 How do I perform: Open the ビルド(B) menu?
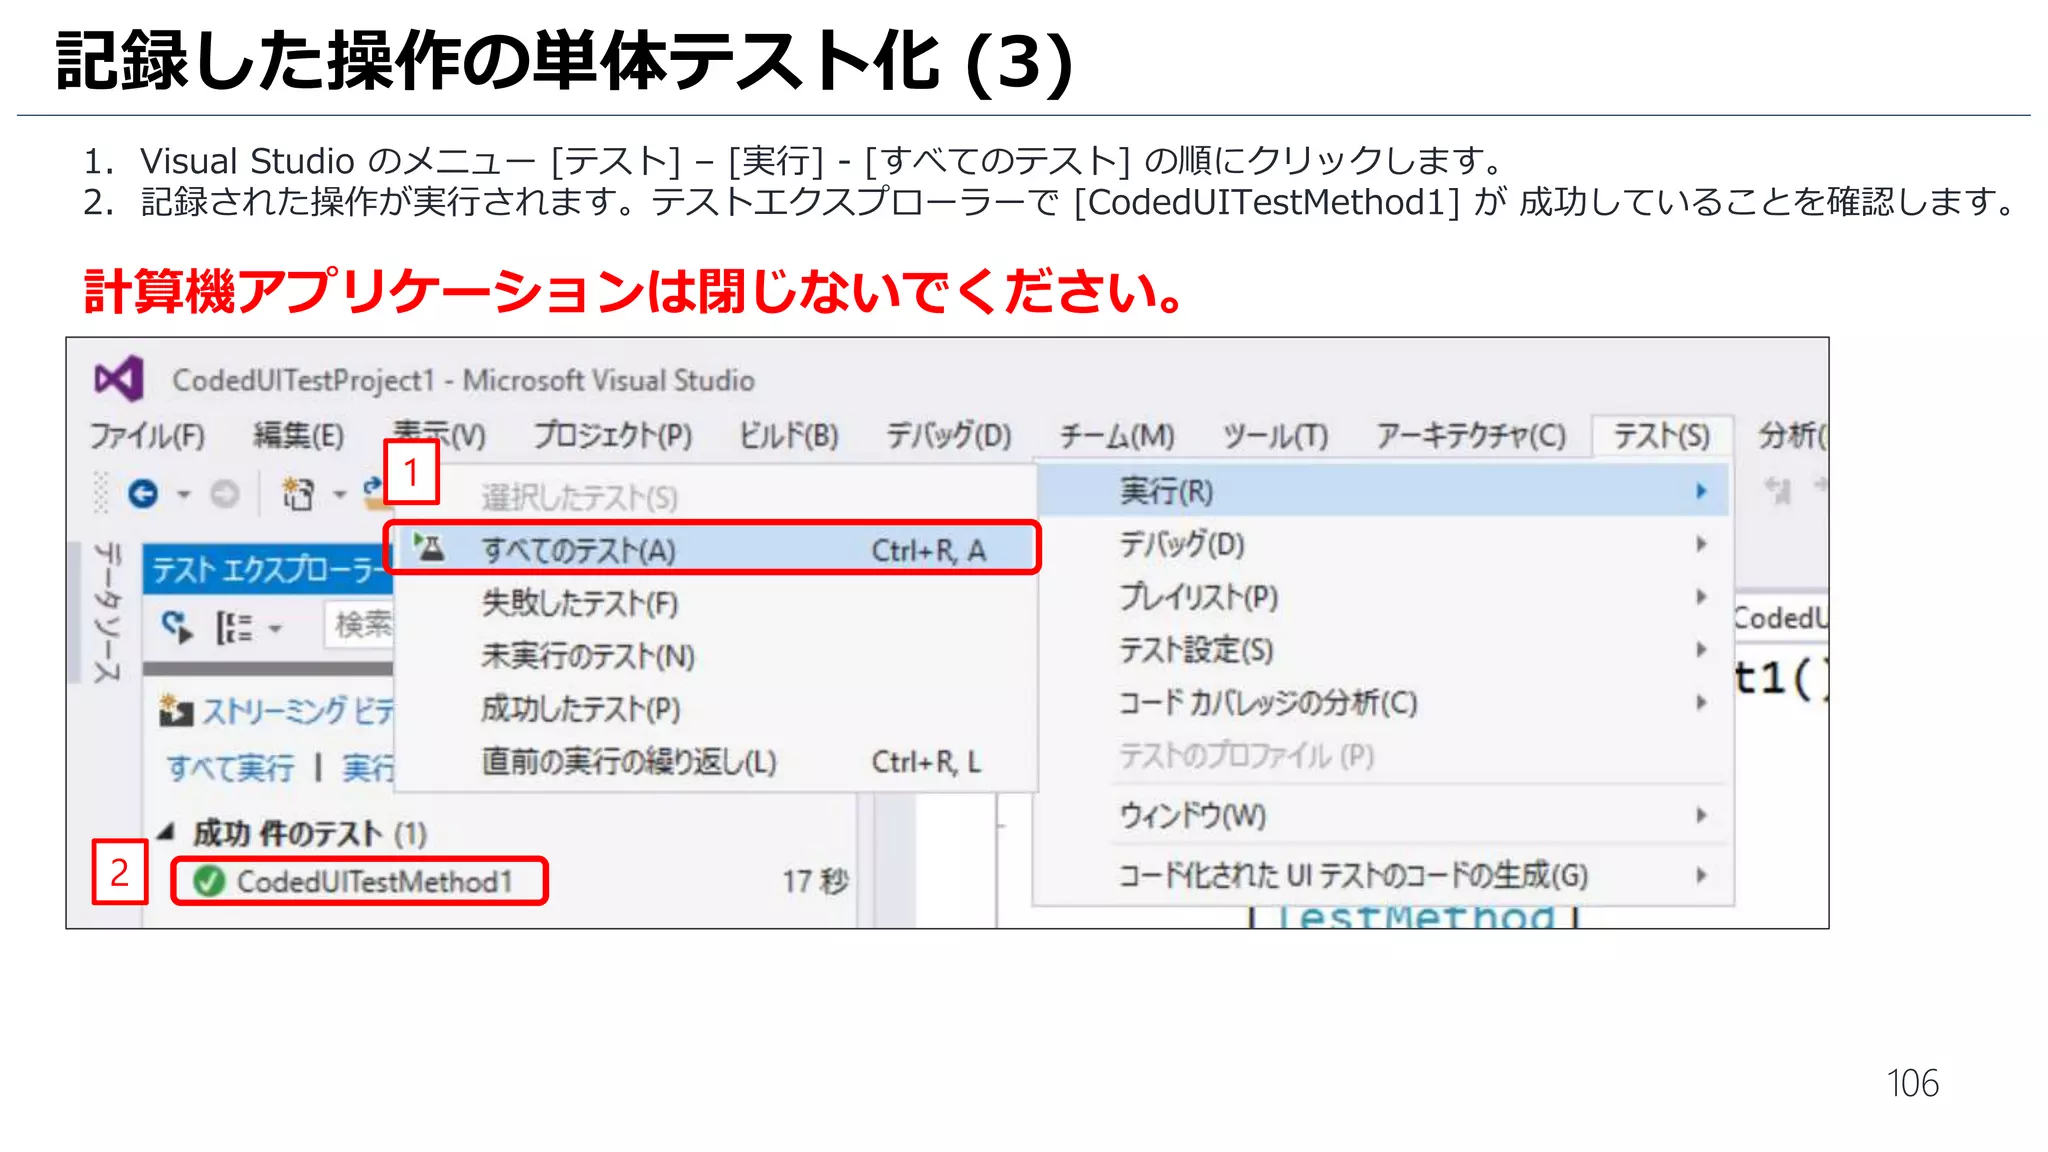pyautogui.click(x=788, y=436)
